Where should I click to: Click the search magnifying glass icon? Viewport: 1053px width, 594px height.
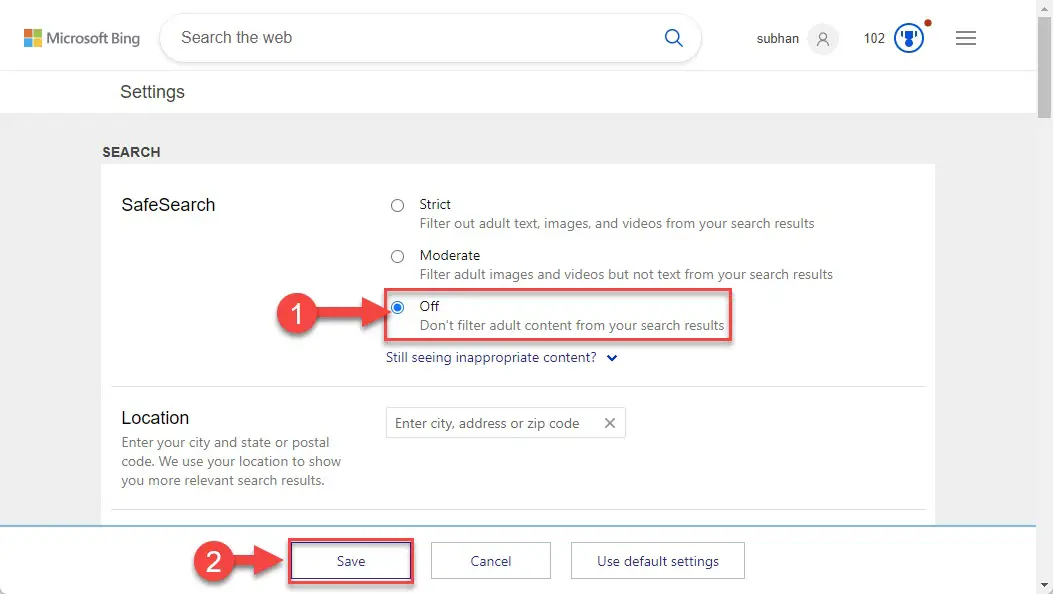[673, 37]
